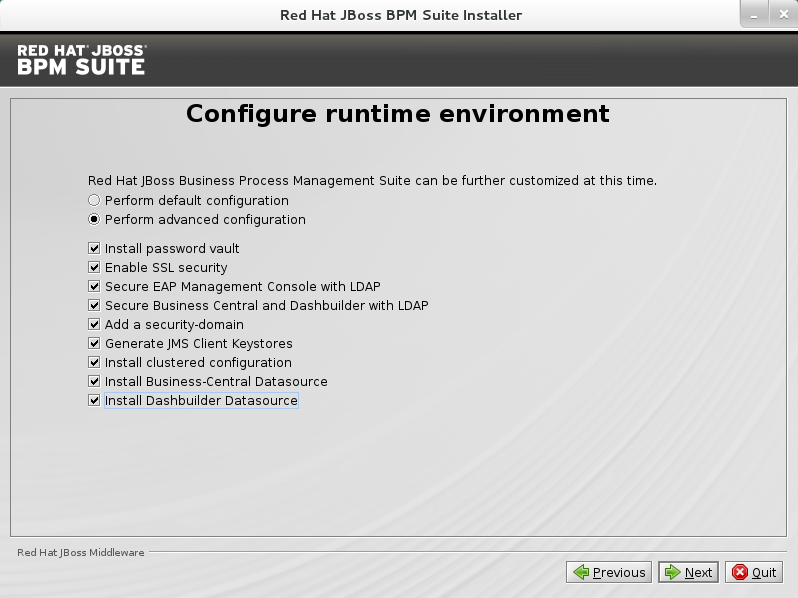Screen dimensions: 798x598
Task: Click the Quit button
Action: pos(754,573)
